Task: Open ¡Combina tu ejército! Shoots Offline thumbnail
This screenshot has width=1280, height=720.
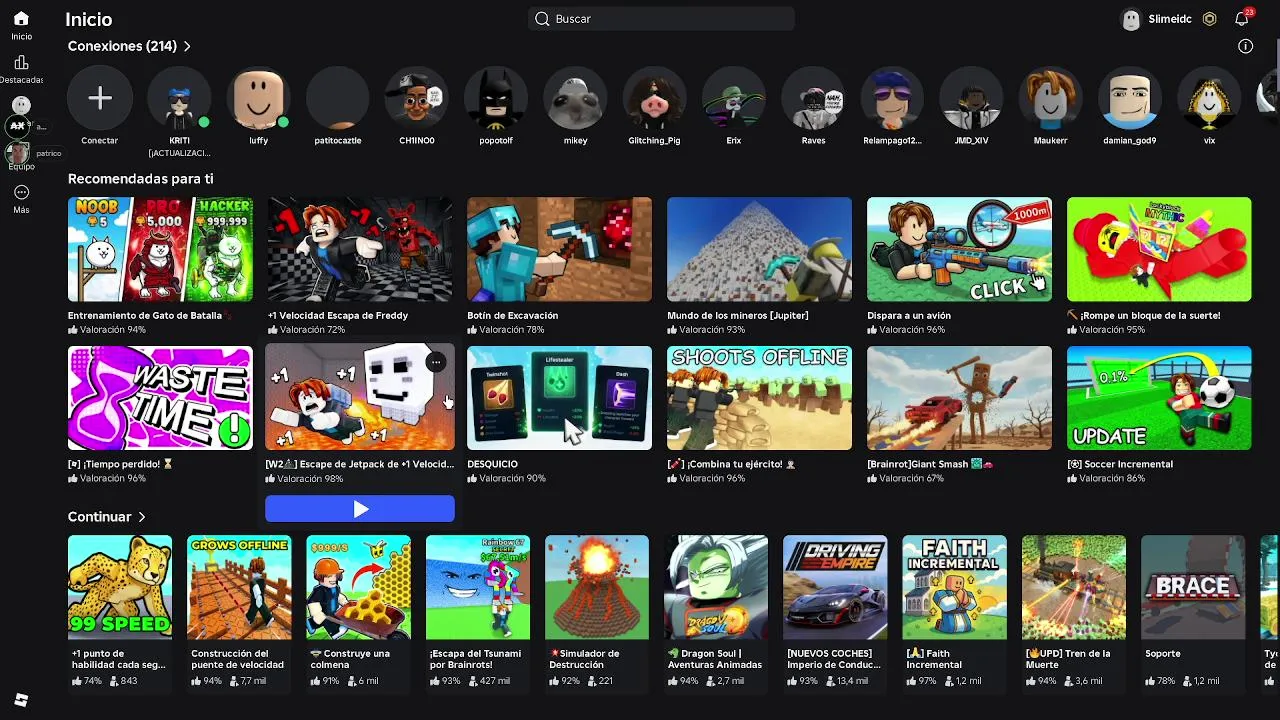Action: 759,398
